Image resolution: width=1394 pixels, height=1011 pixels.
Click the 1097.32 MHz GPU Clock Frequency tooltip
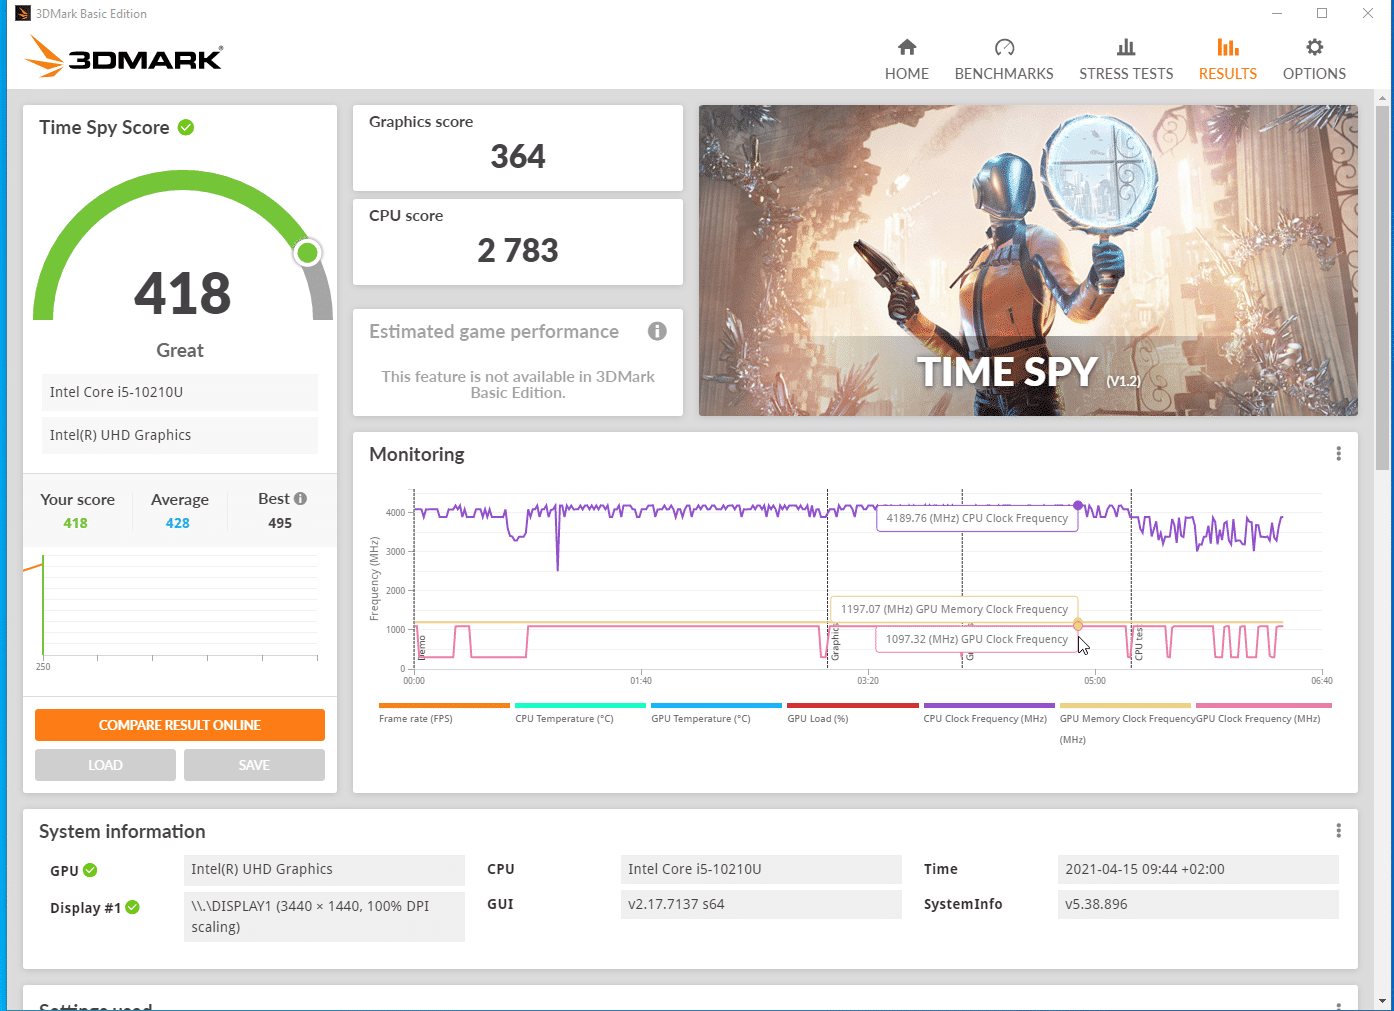coord(977,639)
